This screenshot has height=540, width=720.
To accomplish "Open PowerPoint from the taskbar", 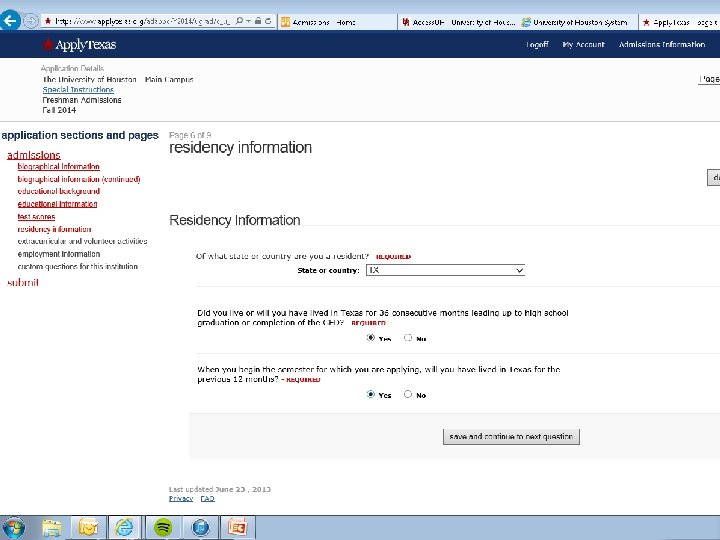I will [237, 528].
